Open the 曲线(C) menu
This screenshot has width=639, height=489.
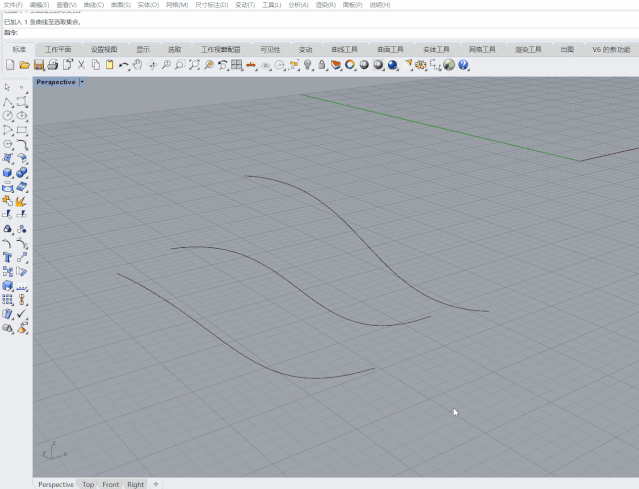click(x=94, y=5)
